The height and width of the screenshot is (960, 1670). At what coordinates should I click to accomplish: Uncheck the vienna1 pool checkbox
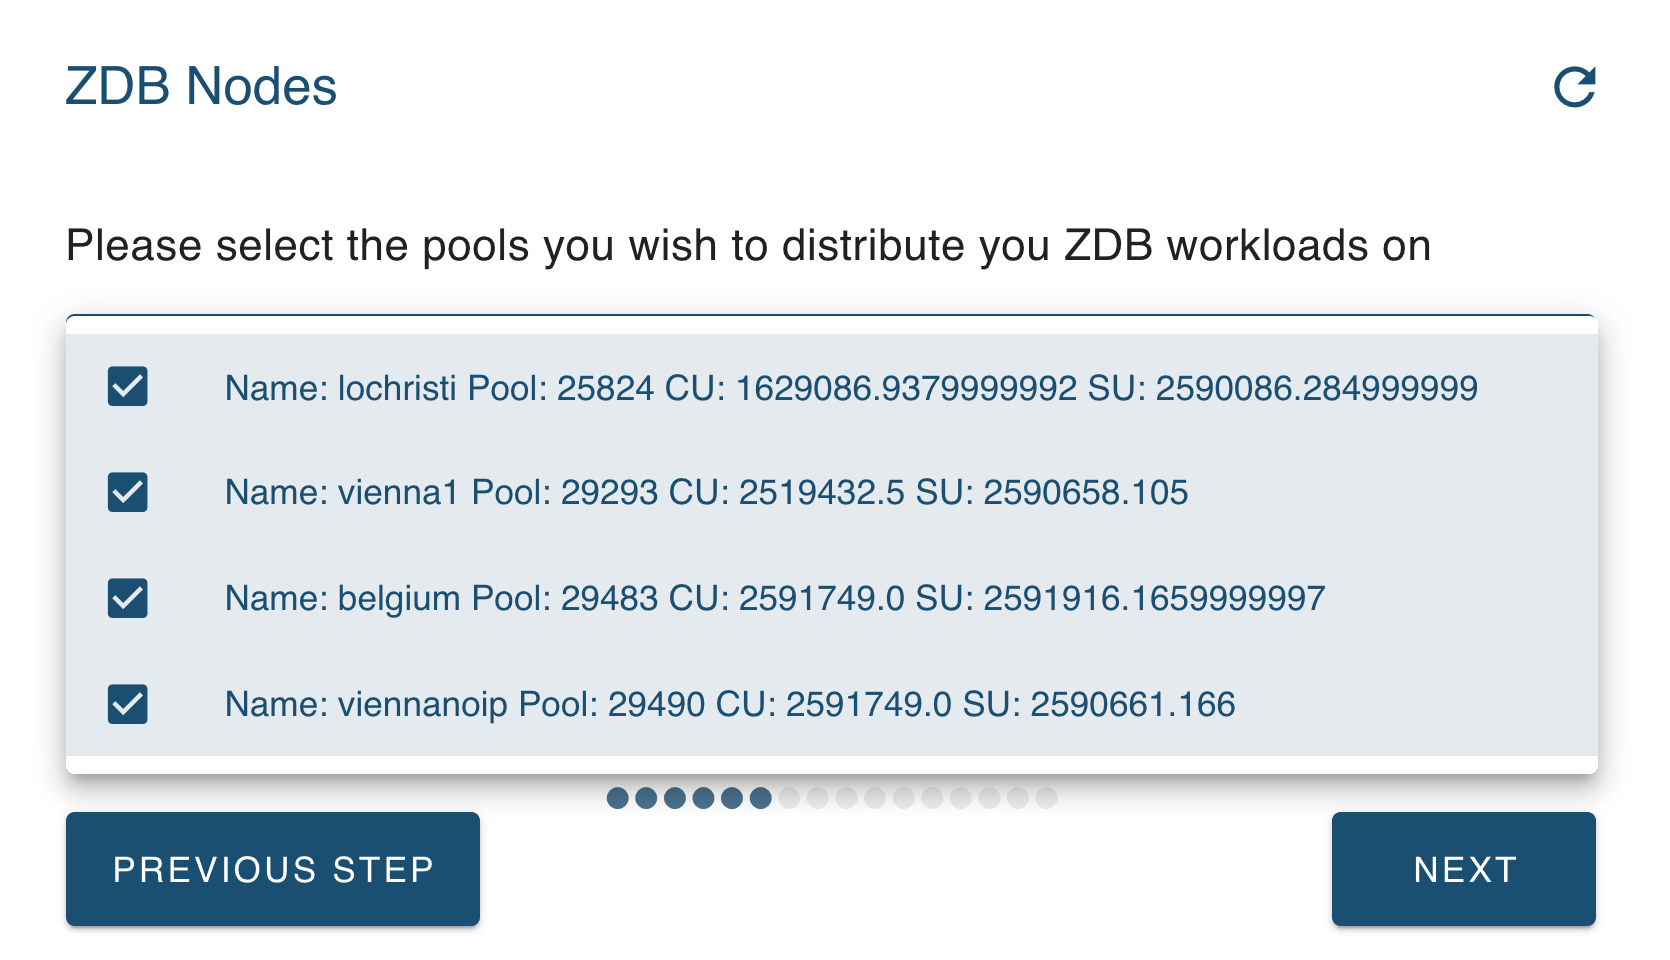pos(127,493)
